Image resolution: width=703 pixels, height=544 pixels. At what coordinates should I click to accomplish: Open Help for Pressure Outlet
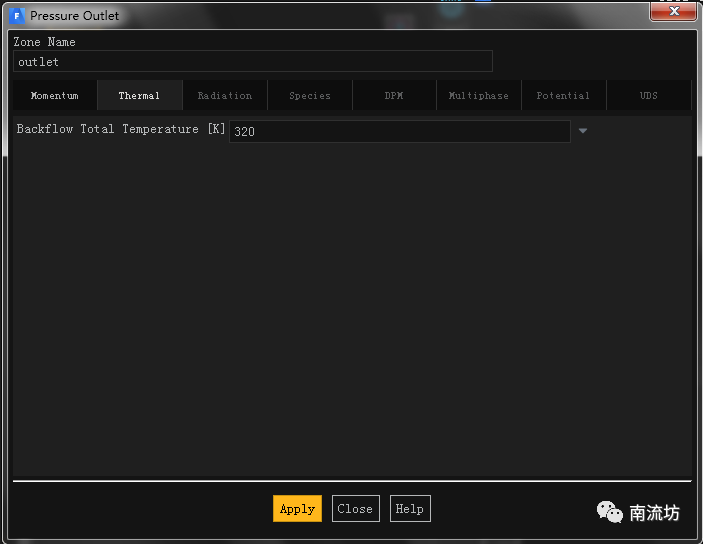[410, 509]
